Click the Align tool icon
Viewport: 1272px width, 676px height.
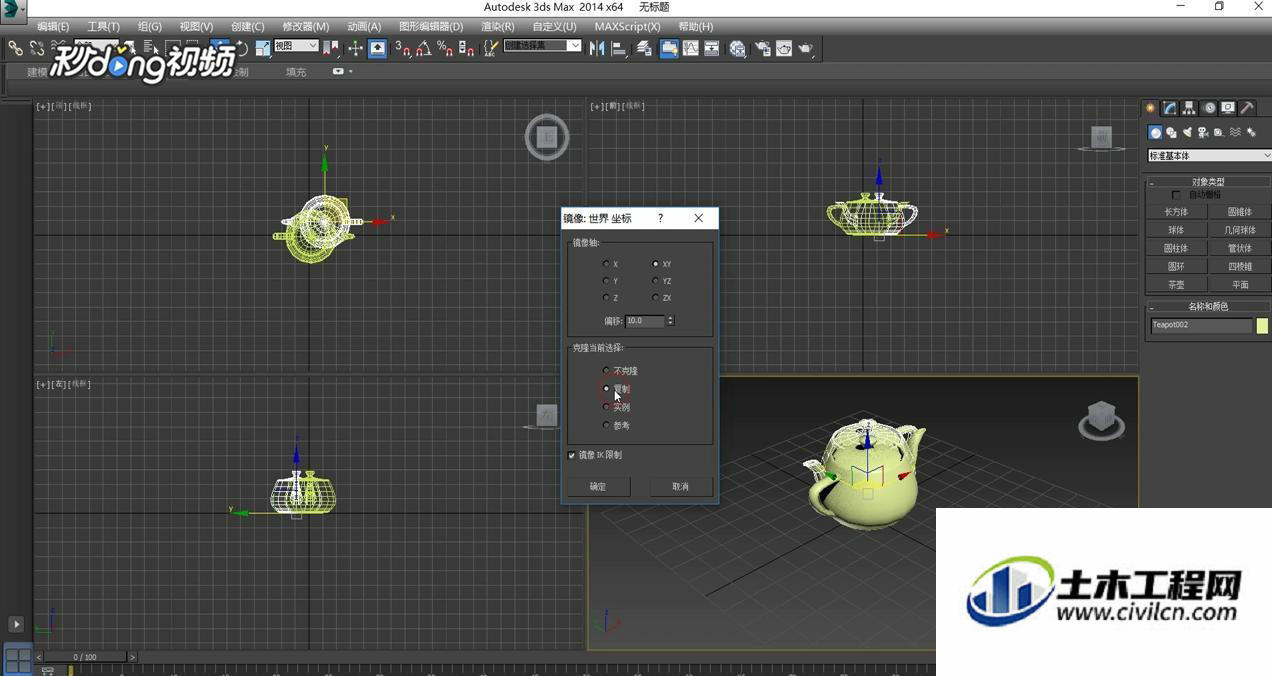pyautogui.click(x=619, y=48)
